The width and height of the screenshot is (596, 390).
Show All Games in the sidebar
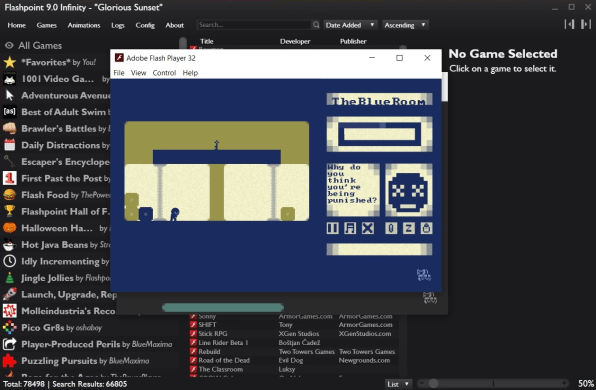[40, 46]
